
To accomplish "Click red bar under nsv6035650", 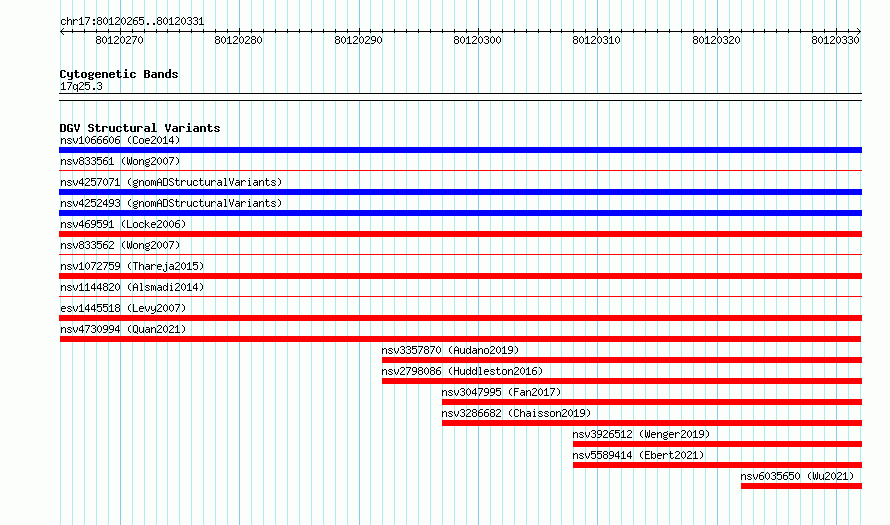I will tap(801, 486).
